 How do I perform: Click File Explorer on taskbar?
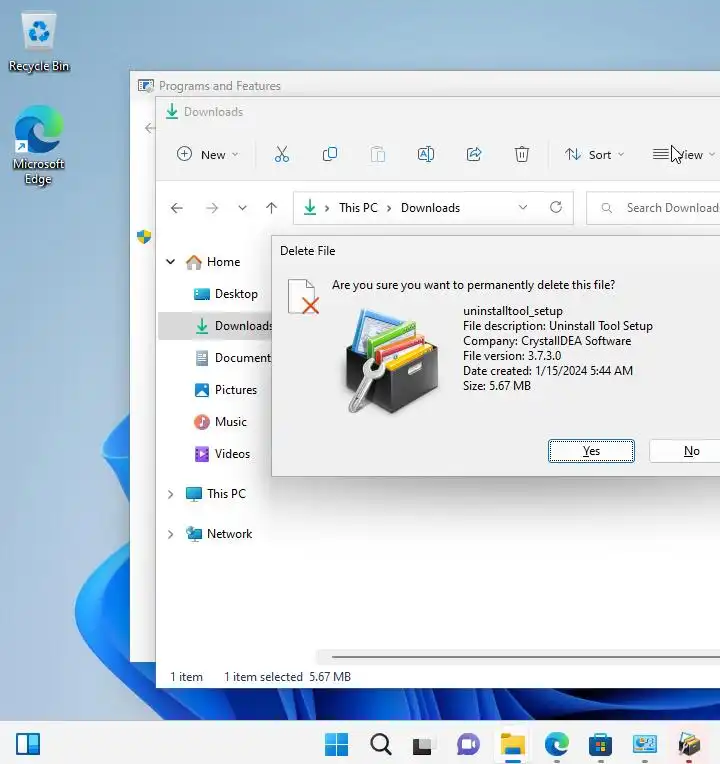point(512,745)
